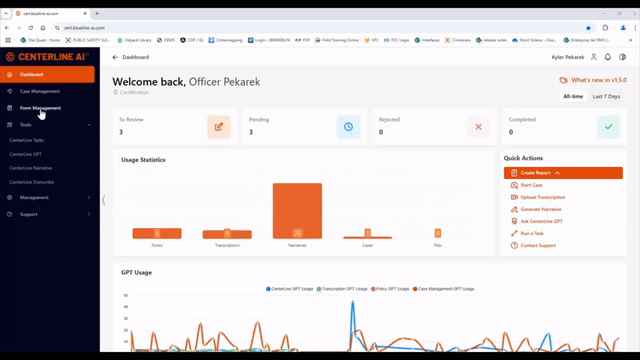Click the To Review edit icon

[x=219, y=127]
